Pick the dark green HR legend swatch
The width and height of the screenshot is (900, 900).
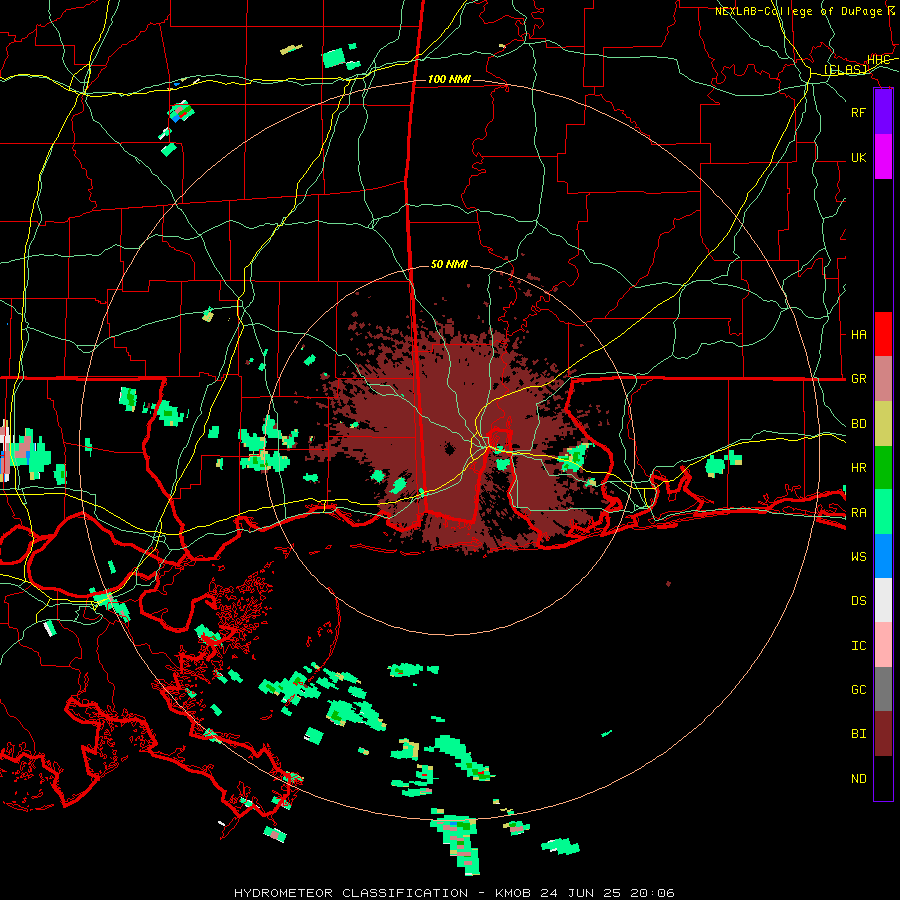pos(883,468)
